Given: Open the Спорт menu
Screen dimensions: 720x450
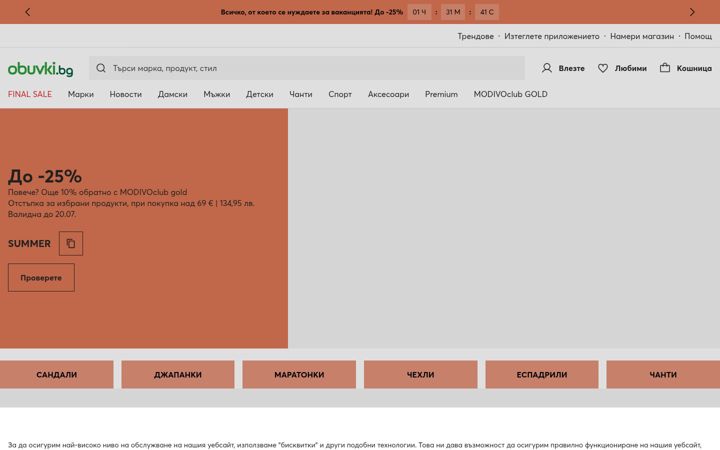Looking at the screenshot, I should [x=340, y=94].
